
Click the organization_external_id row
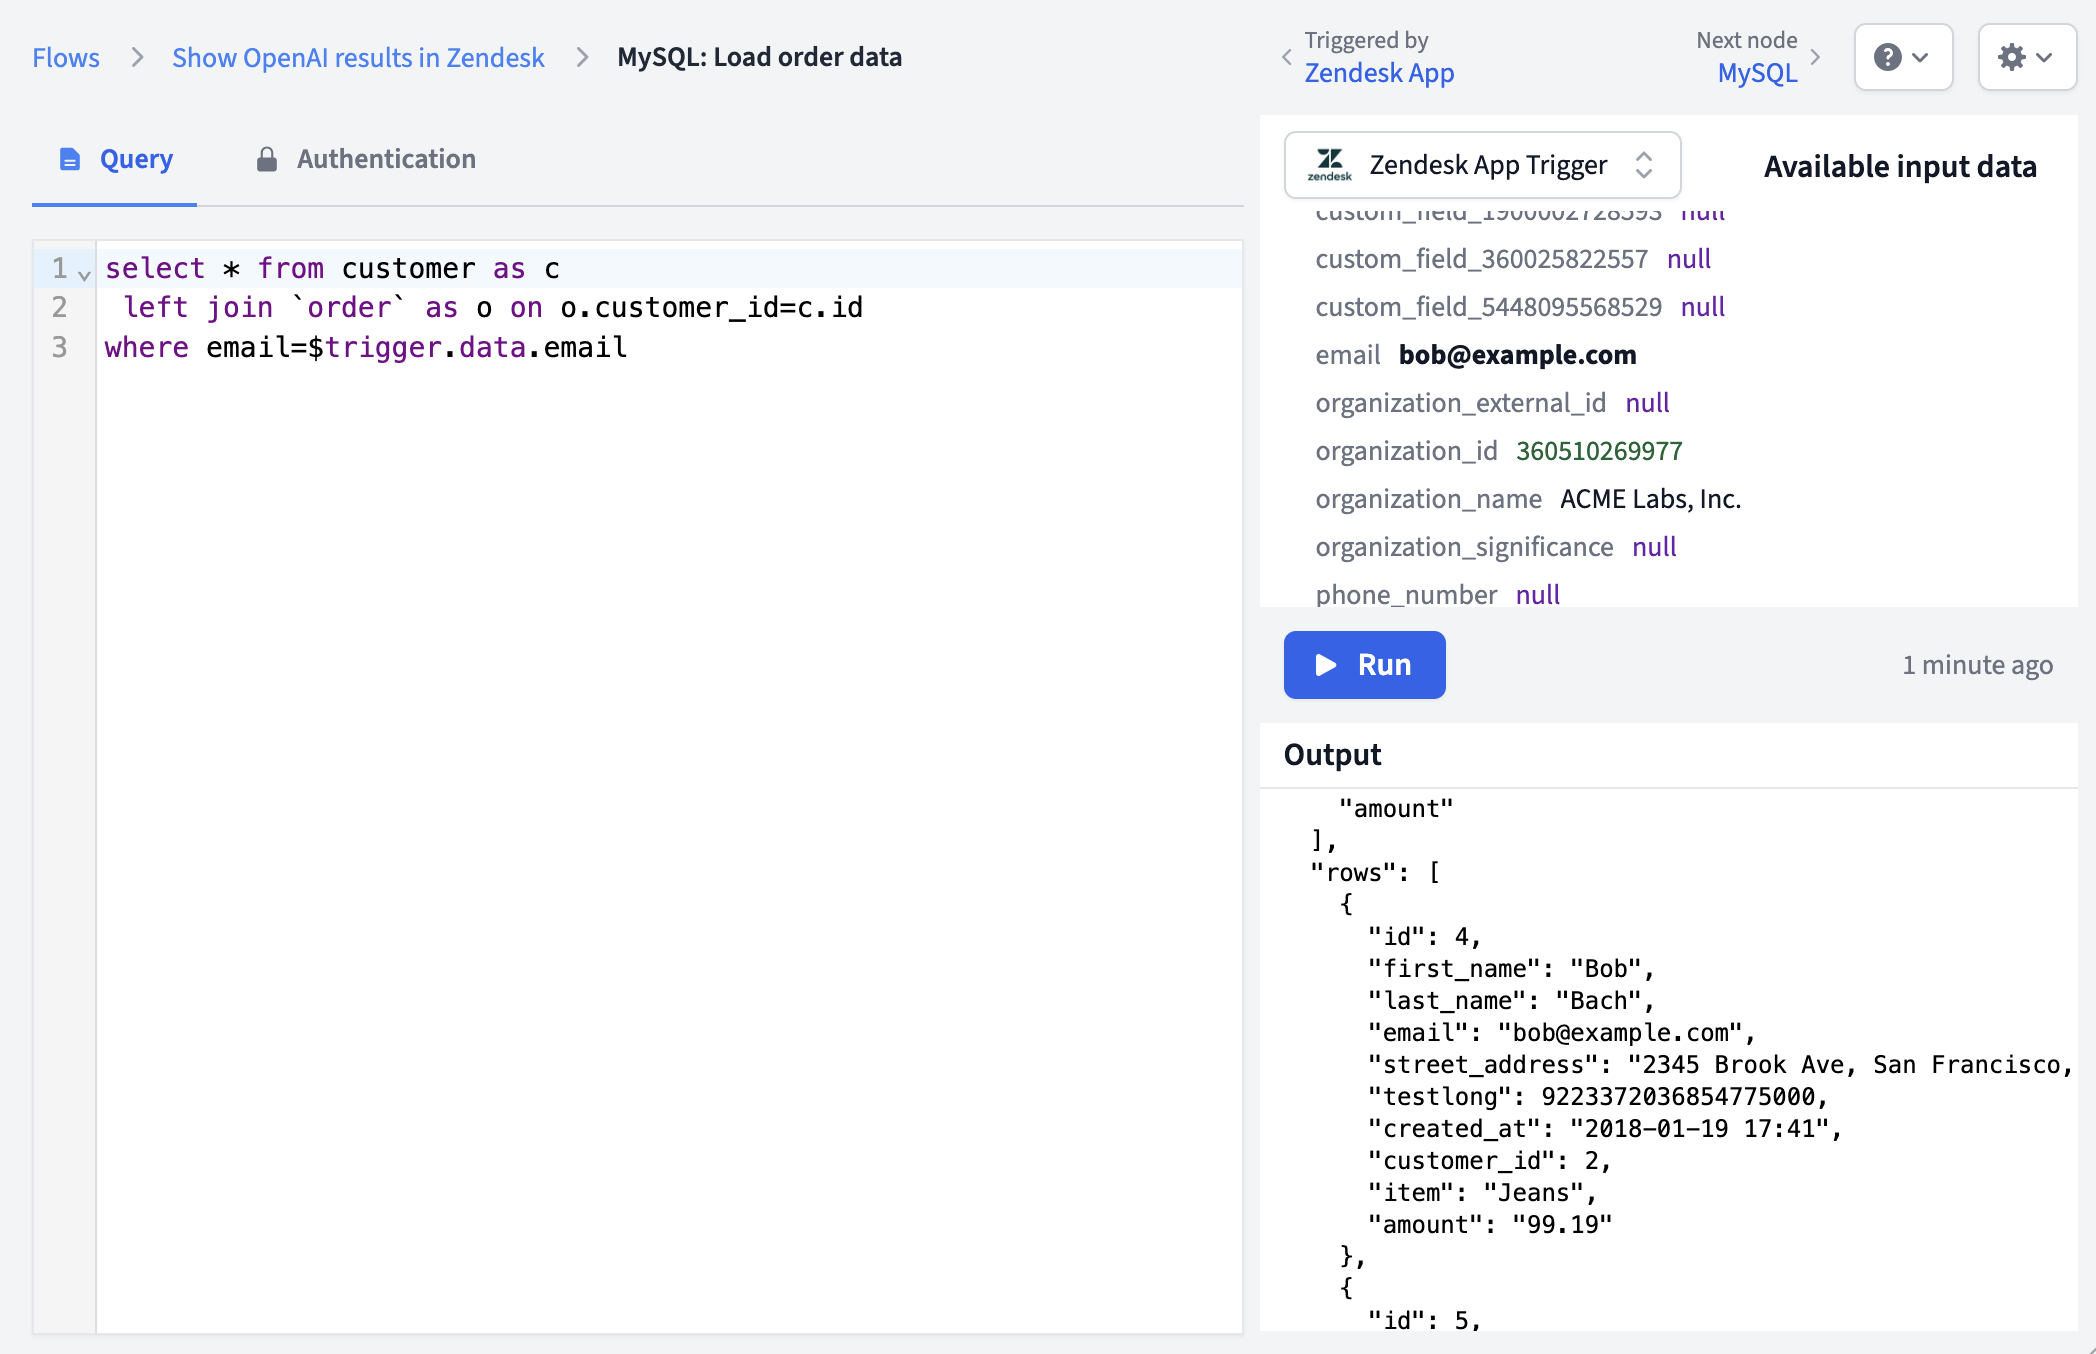tap(1492, 403)
